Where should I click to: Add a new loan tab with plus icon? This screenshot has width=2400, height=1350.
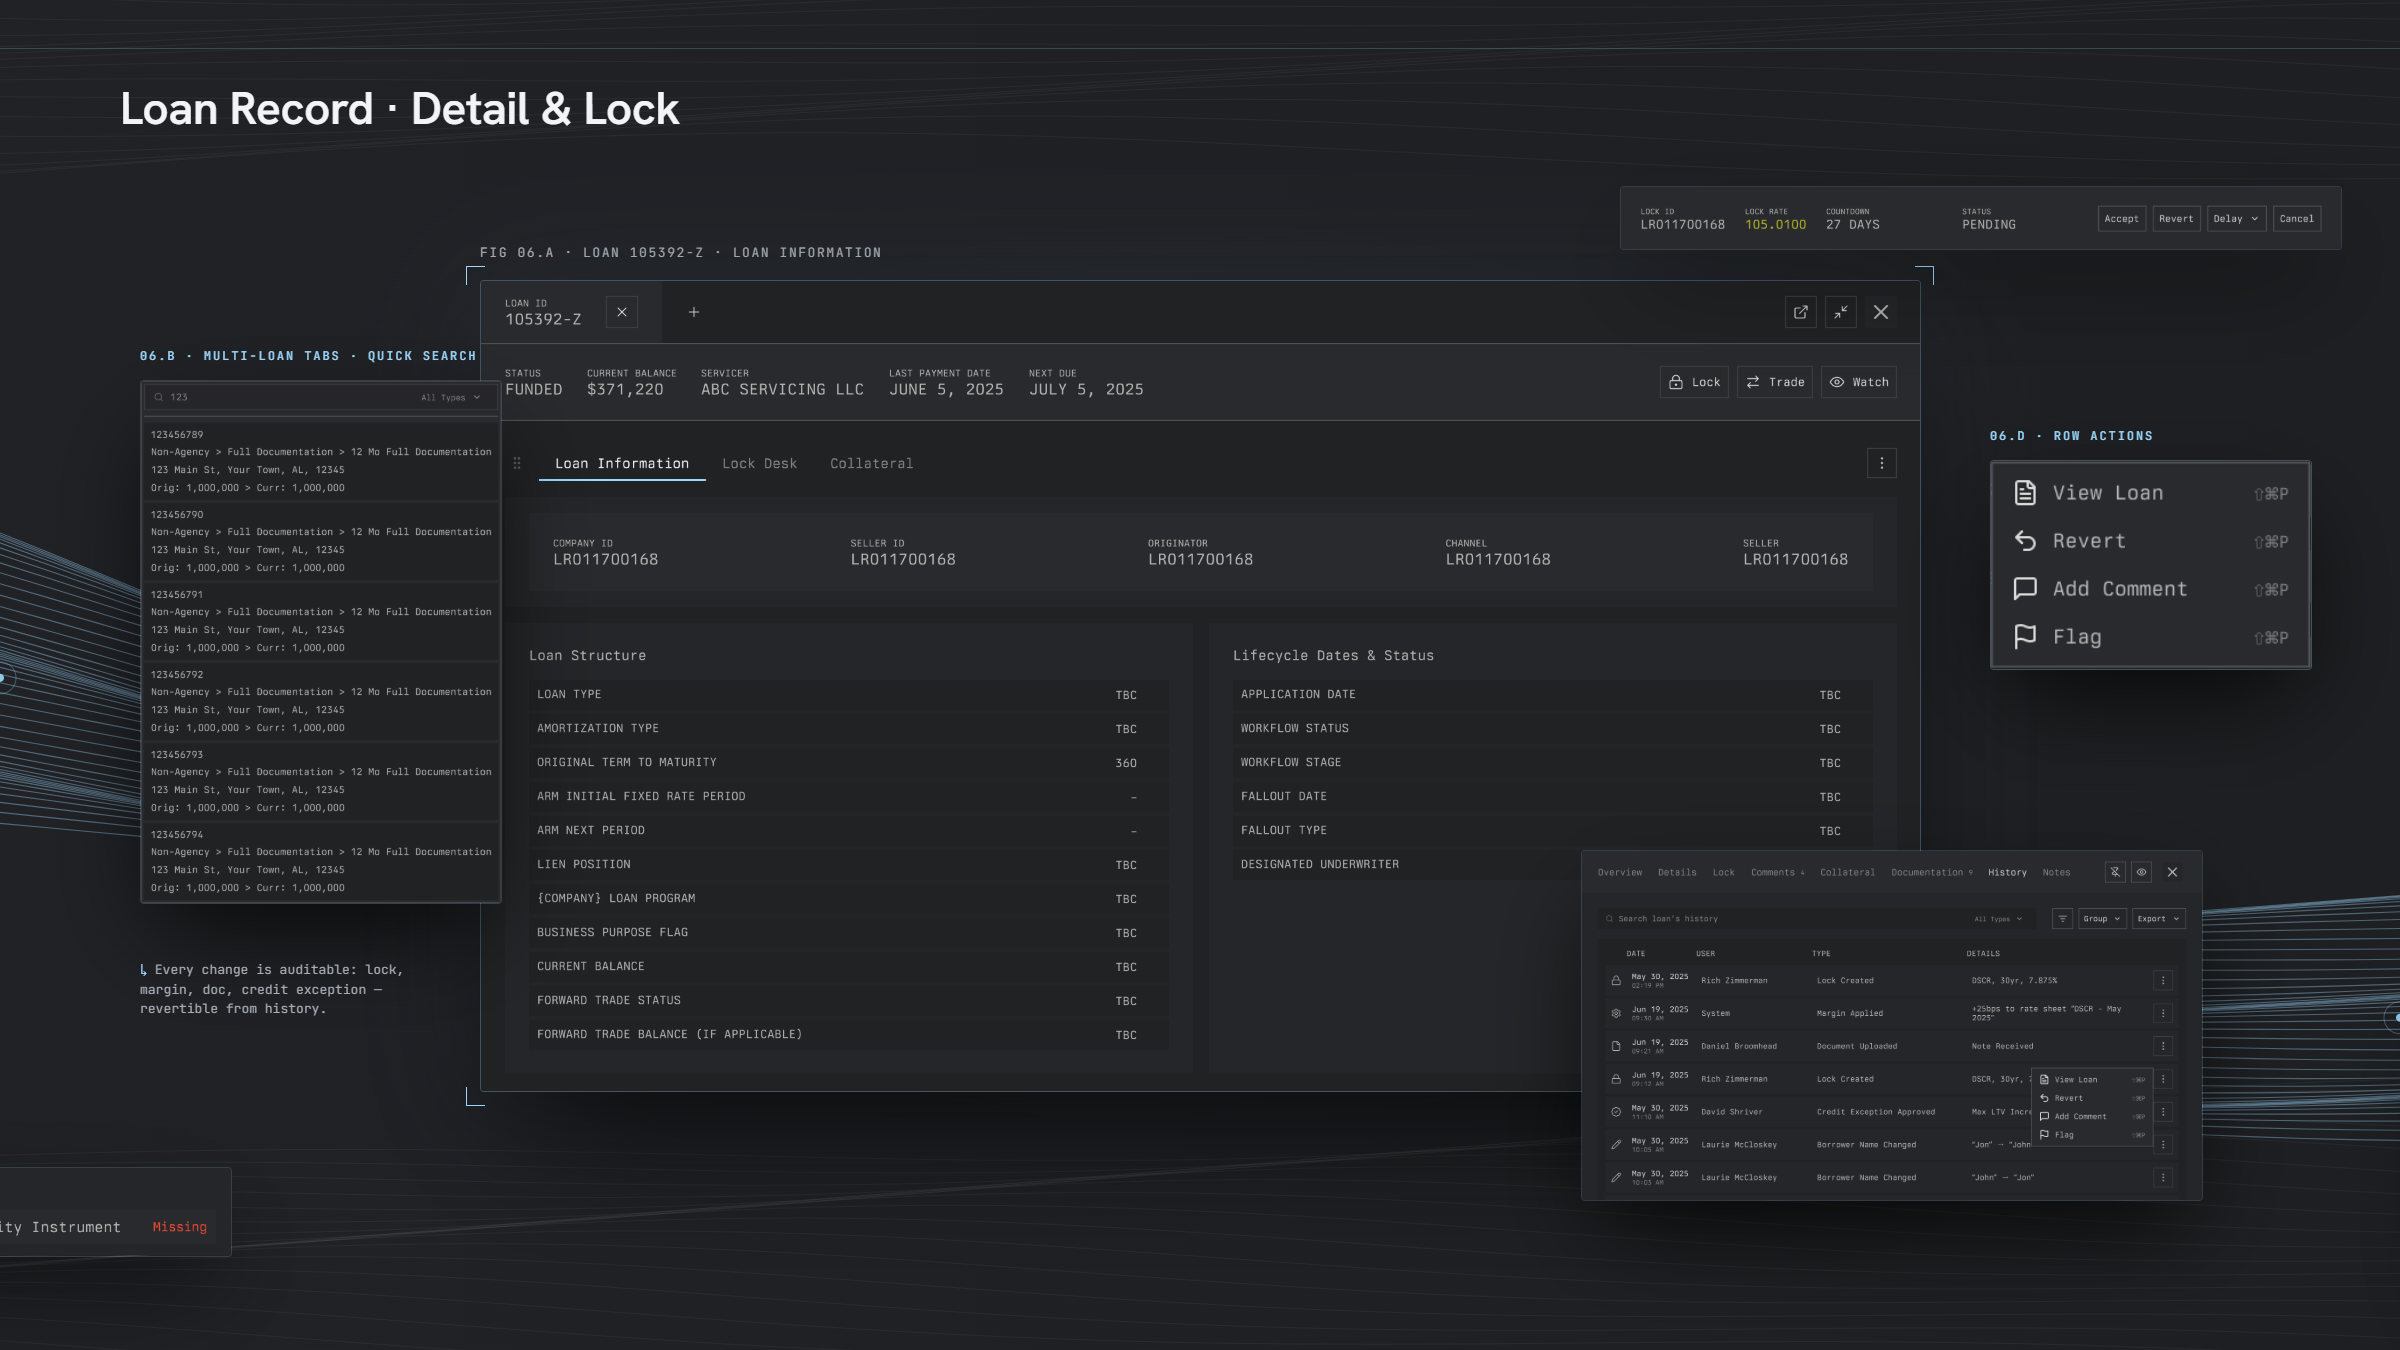coord(694,312)
